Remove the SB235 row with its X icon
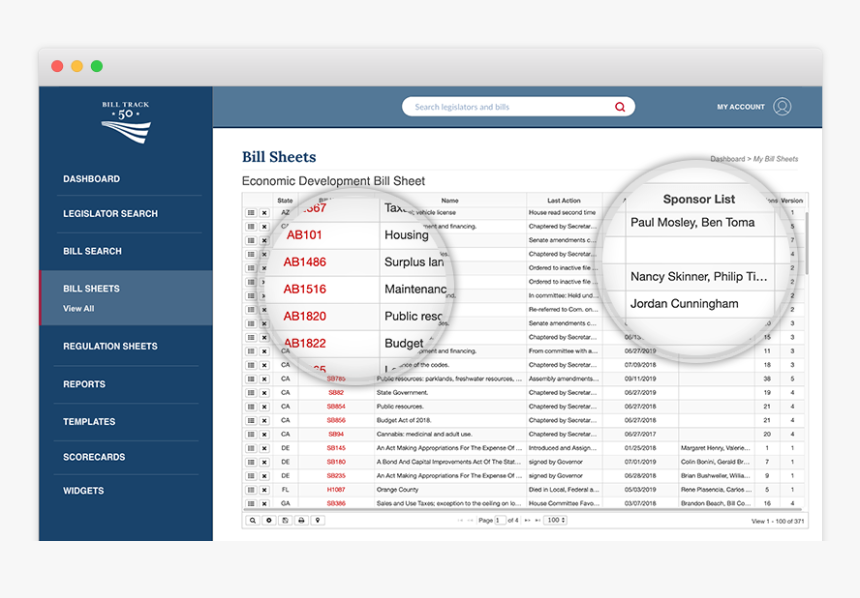The image size is (860, 598). (264, 476)
